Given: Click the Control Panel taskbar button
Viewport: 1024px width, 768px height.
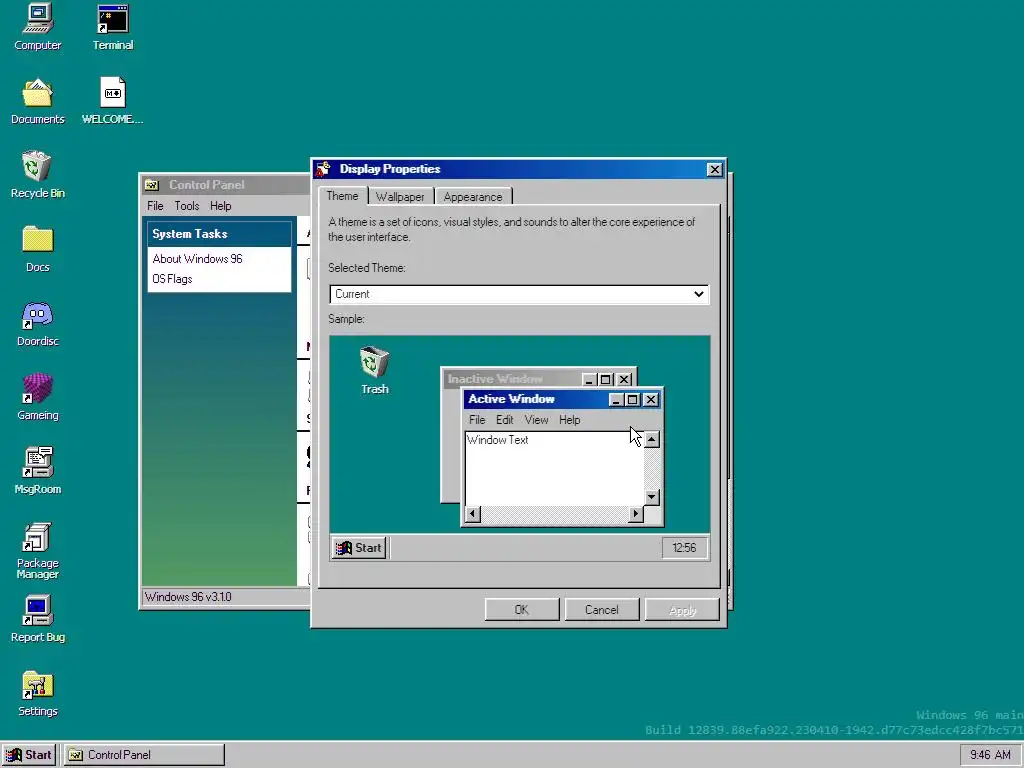Looking at the screenshot, I should [x=144, y=755].
